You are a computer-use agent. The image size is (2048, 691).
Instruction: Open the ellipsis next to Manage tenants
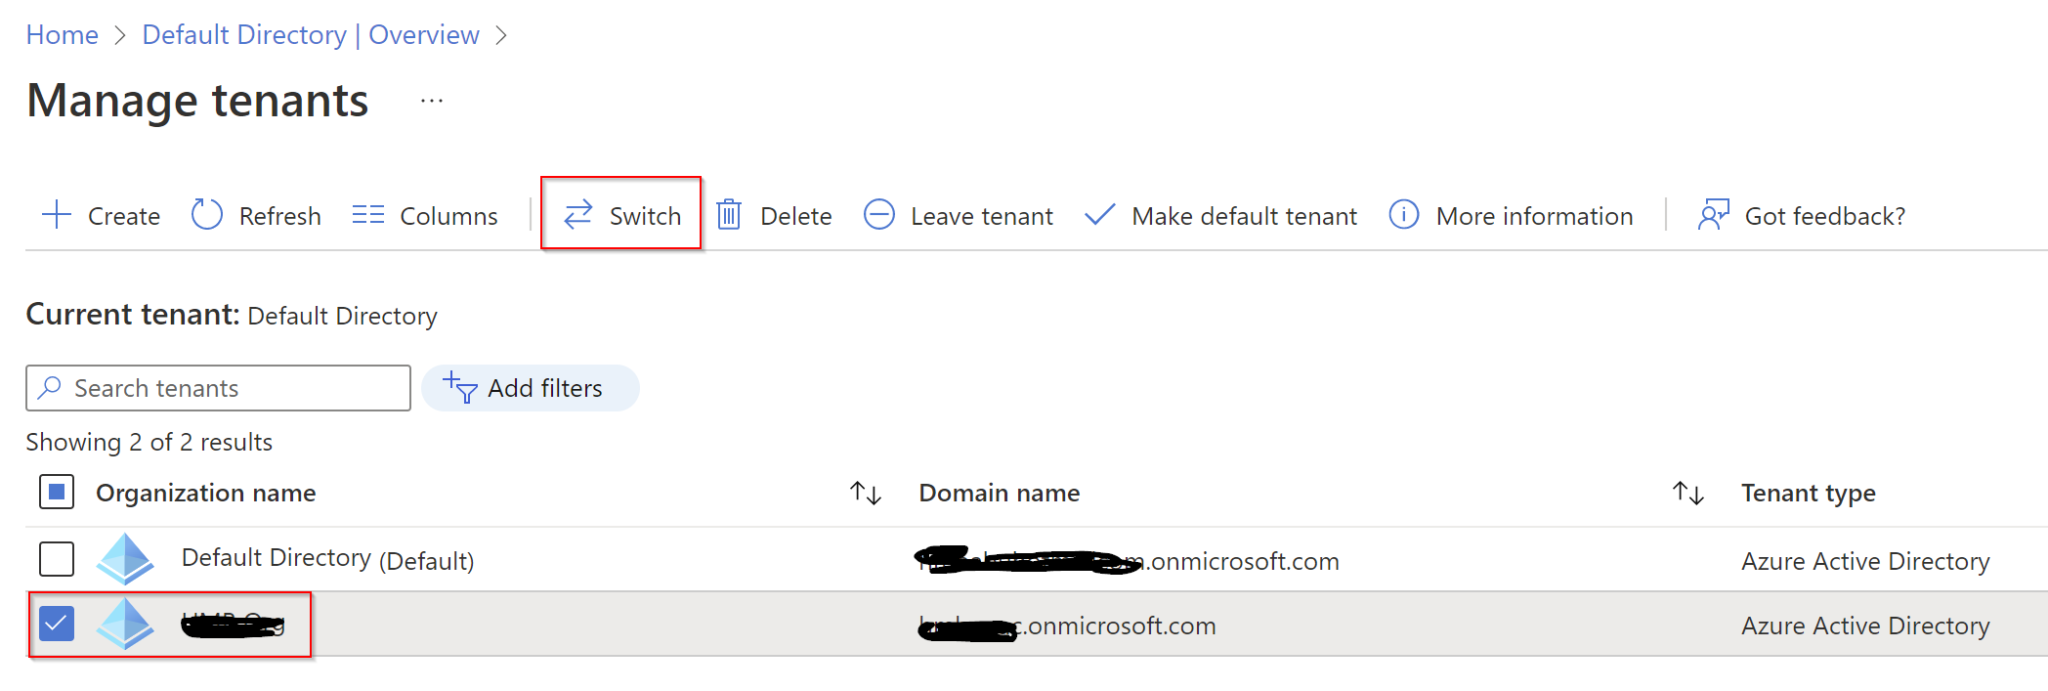point(431,100)
